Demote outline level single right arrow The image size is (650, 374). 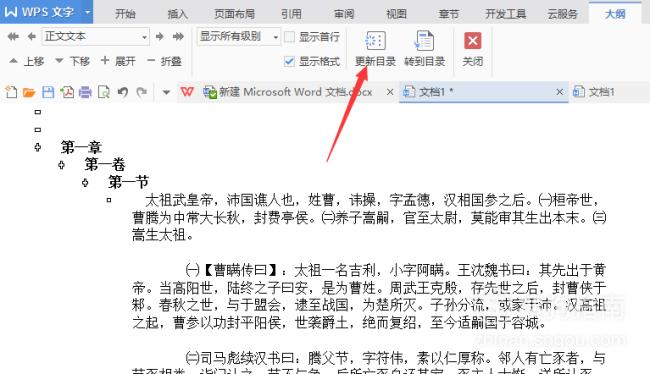160,37
